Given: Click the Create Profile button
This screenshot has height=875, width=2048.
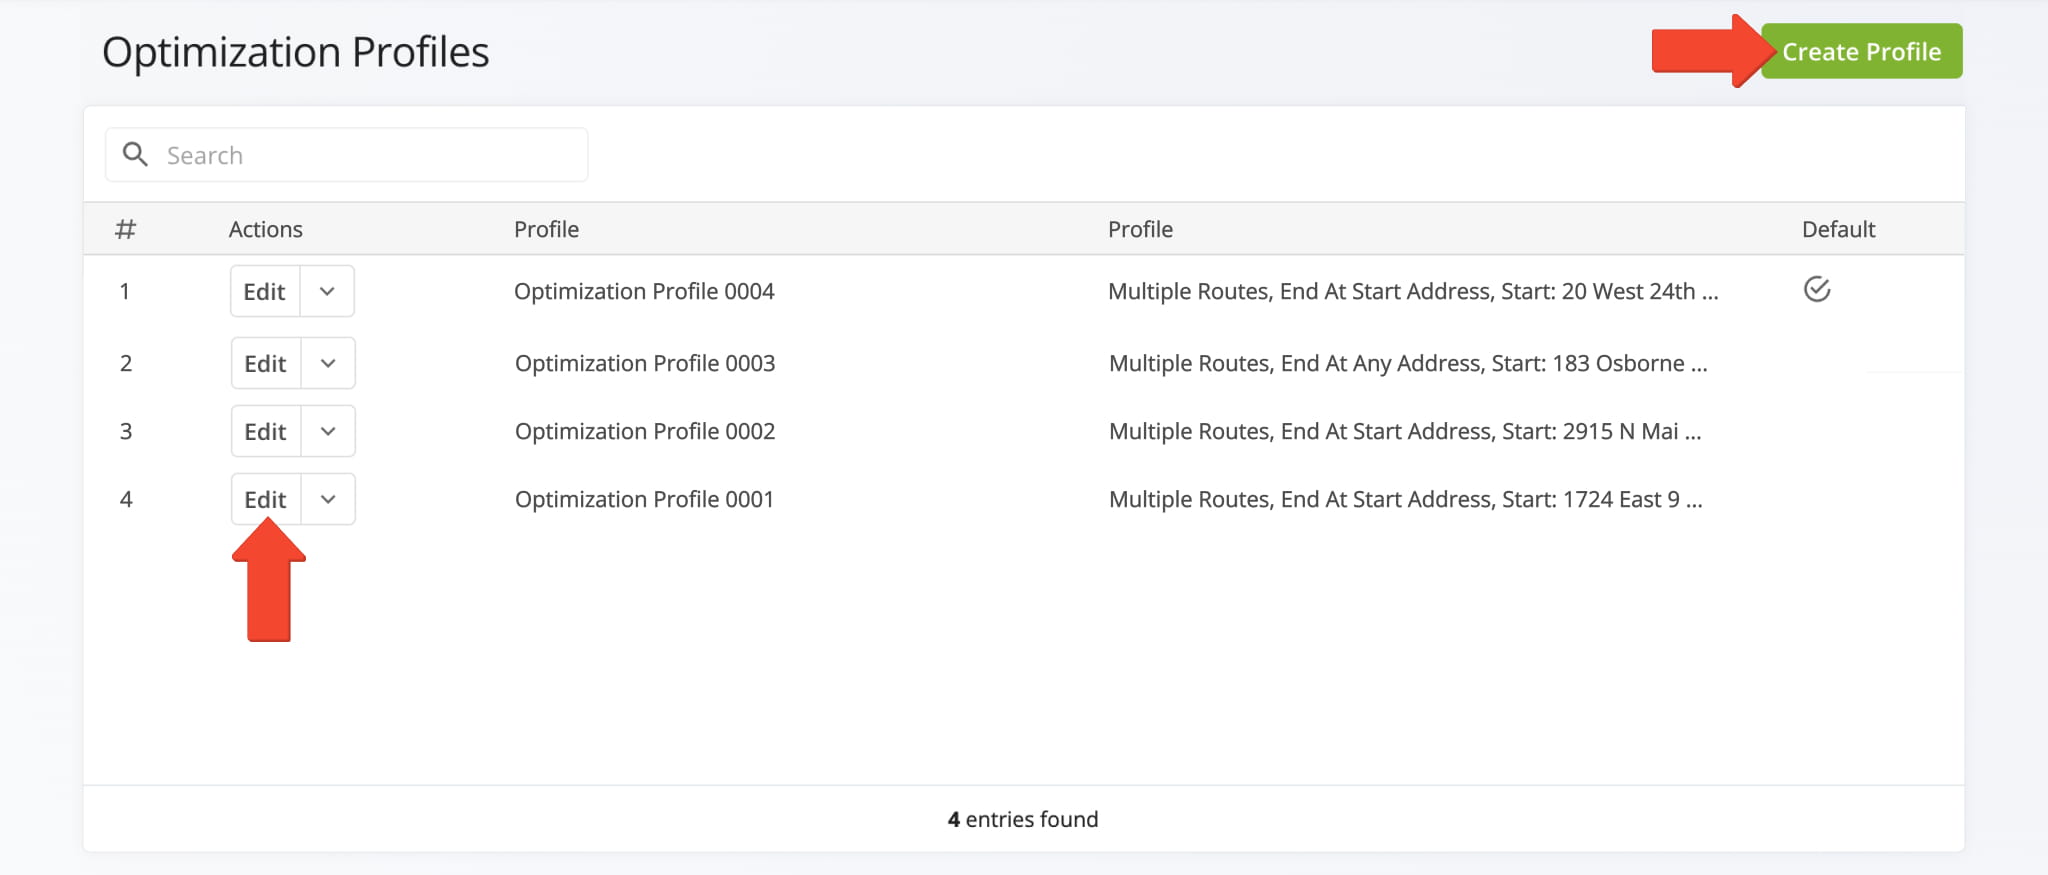Looking at the screenshot, I should pyautogui.click(x=1861, y=52).
